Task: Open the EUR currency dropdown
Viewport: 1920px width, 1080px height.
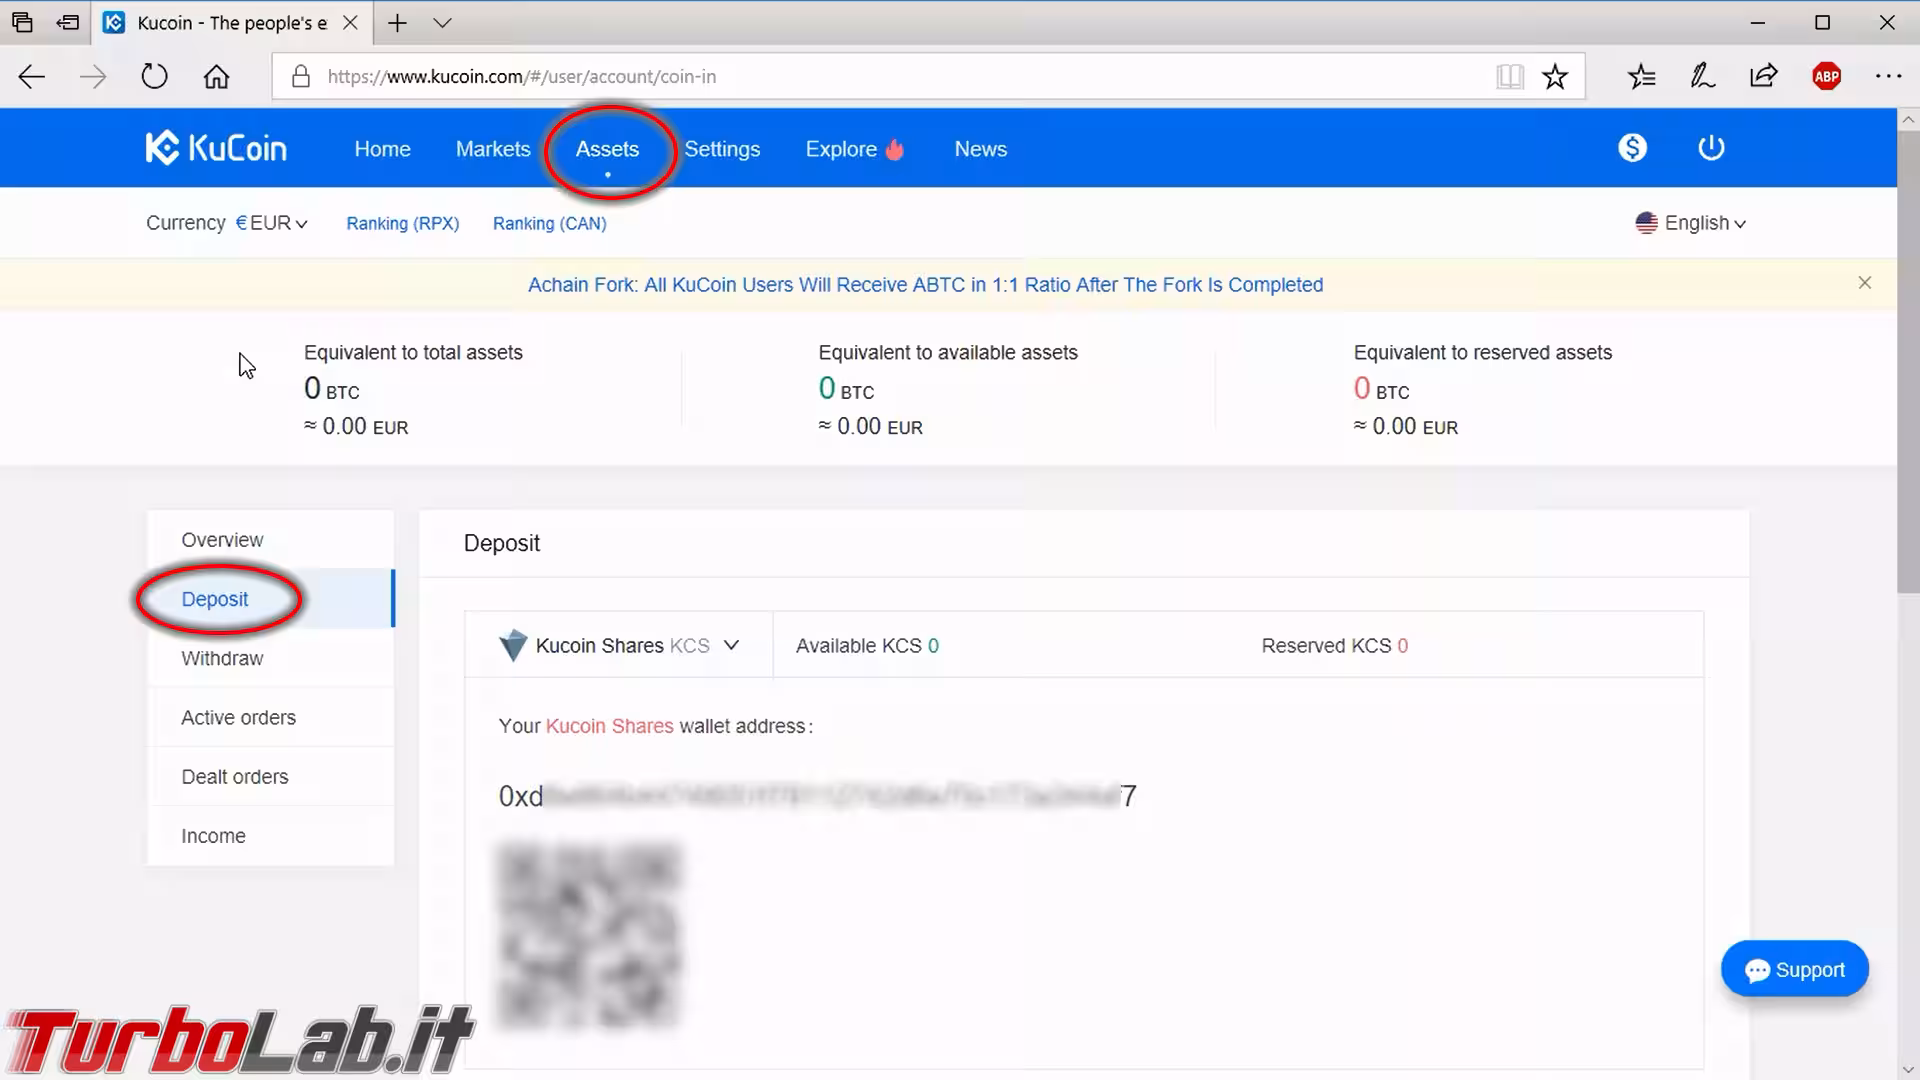Action: point(271,223)
